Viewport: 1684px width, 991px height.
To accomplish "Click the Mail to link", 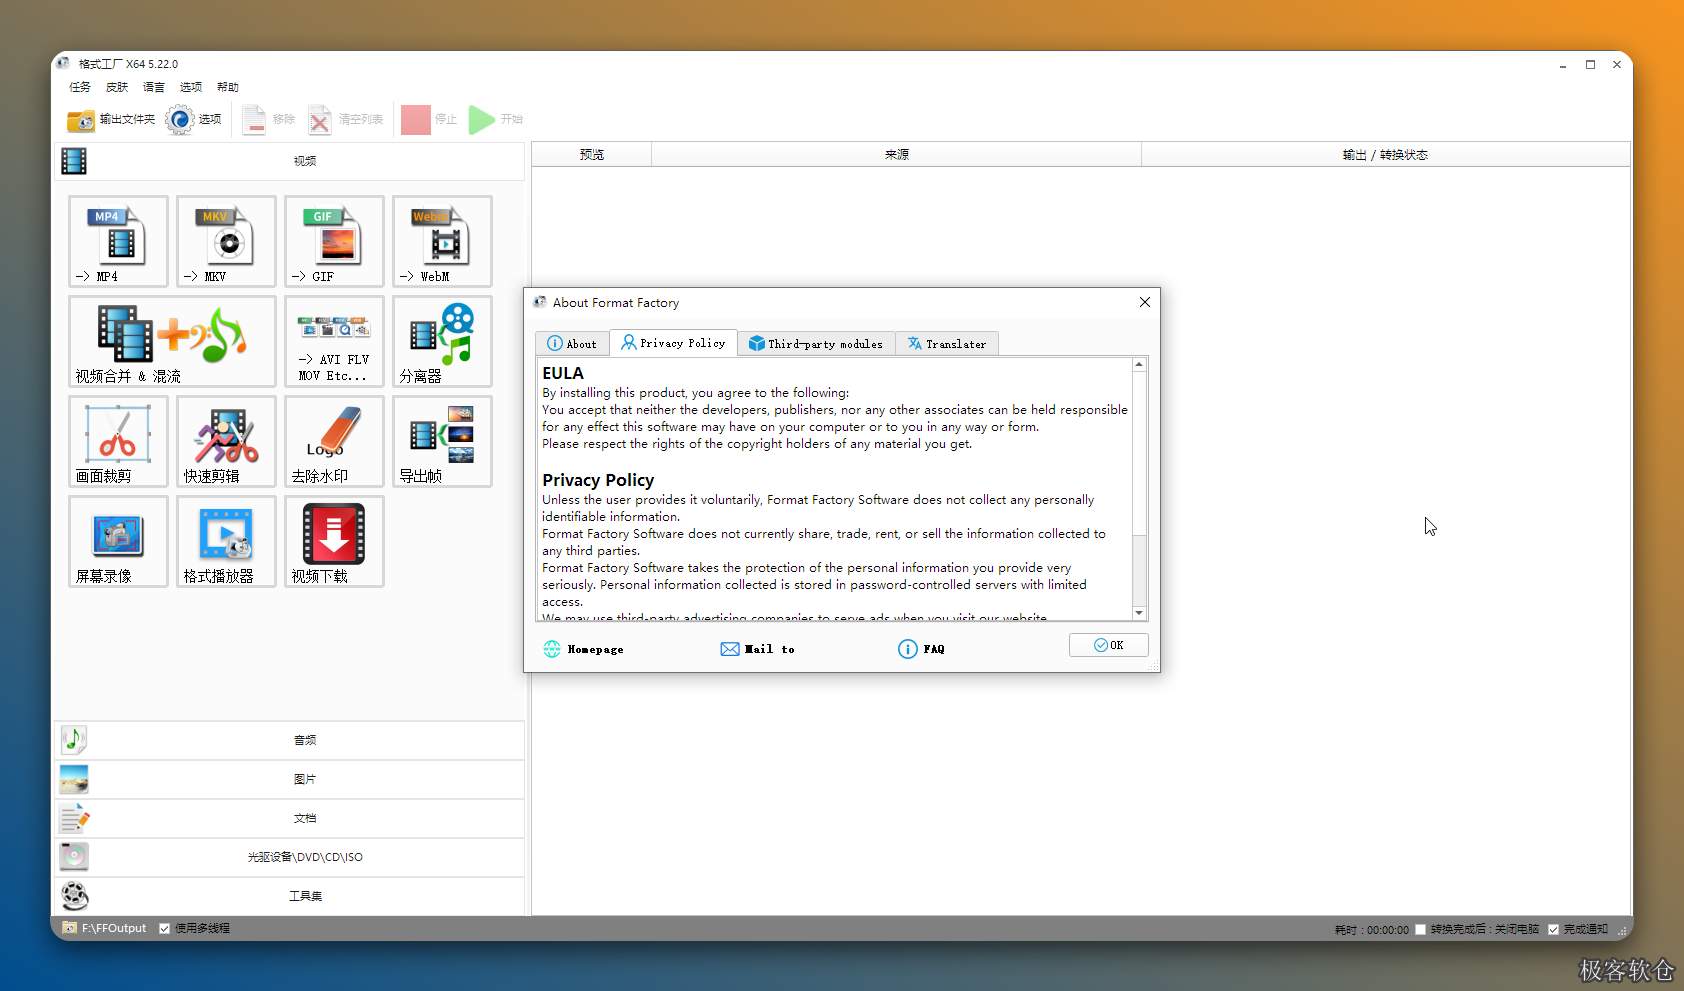I will click(x=758, y=649).
